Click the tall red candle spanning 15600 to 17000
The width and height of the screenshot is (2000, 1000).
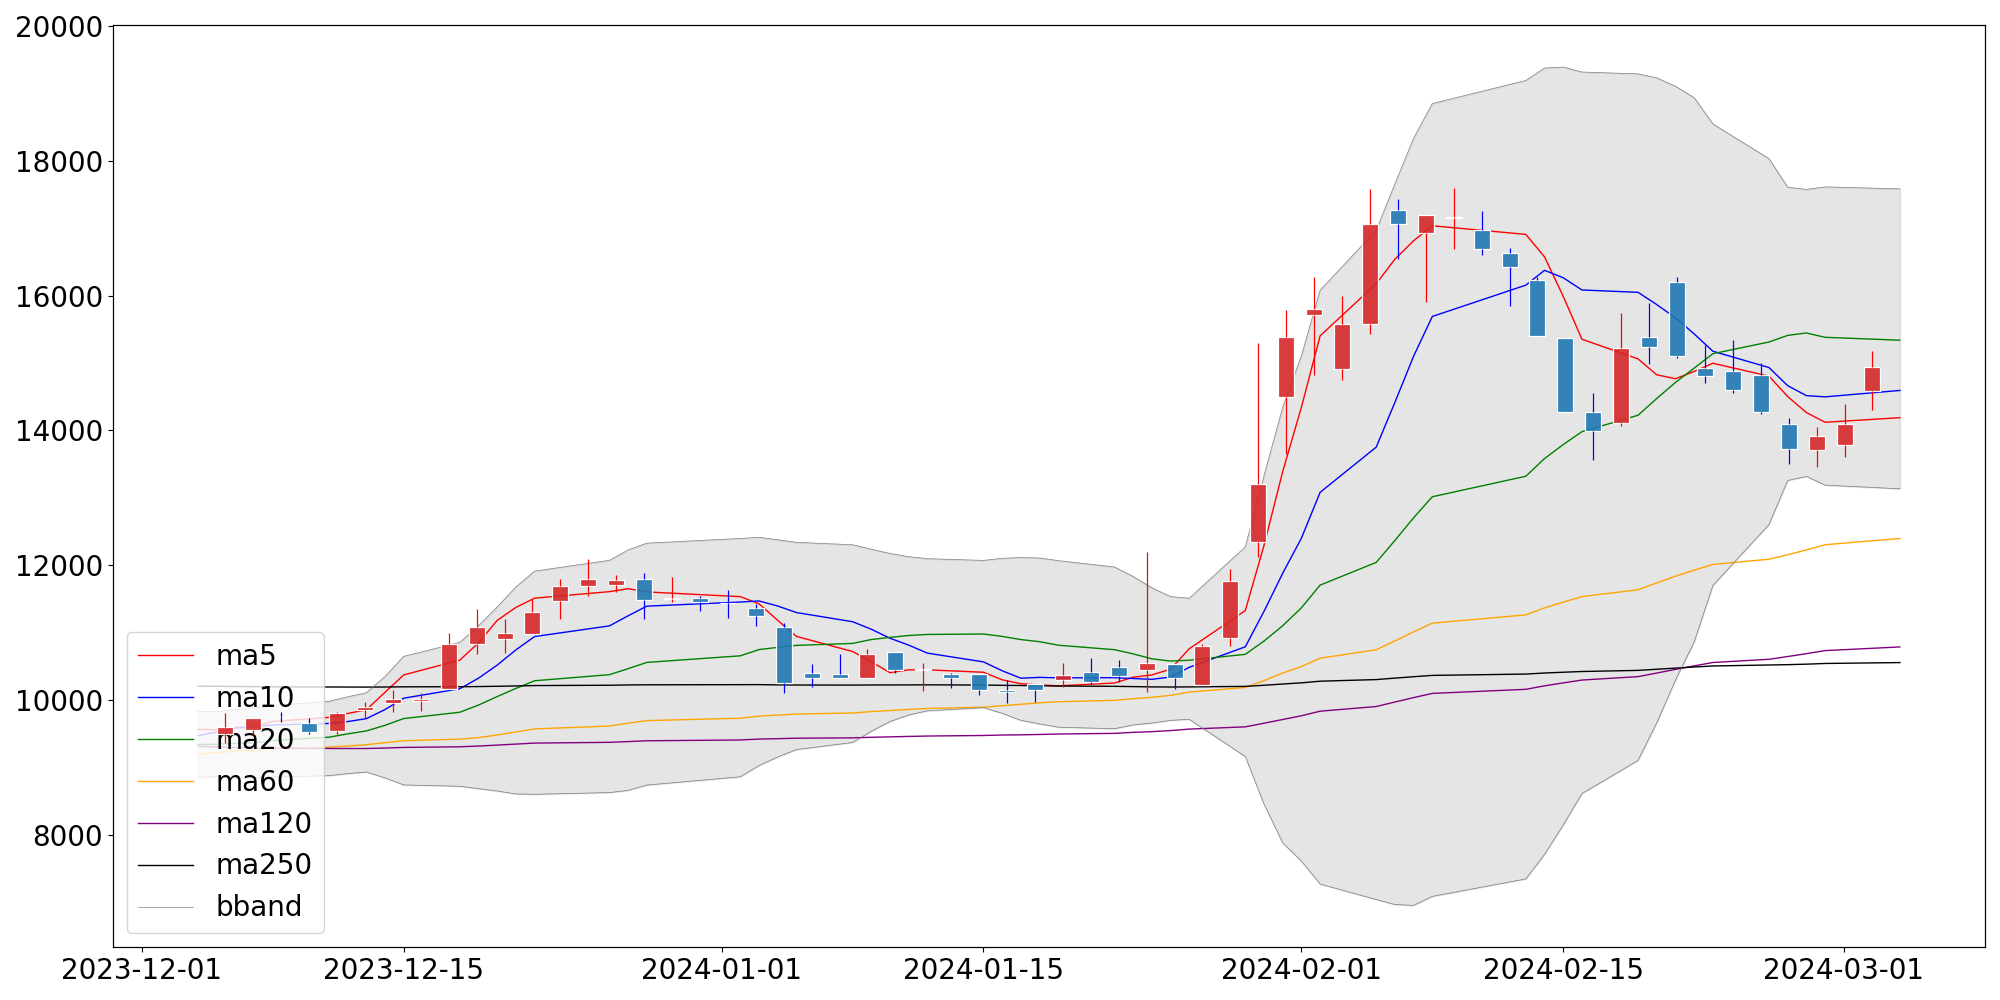(x=1370, y=274)
